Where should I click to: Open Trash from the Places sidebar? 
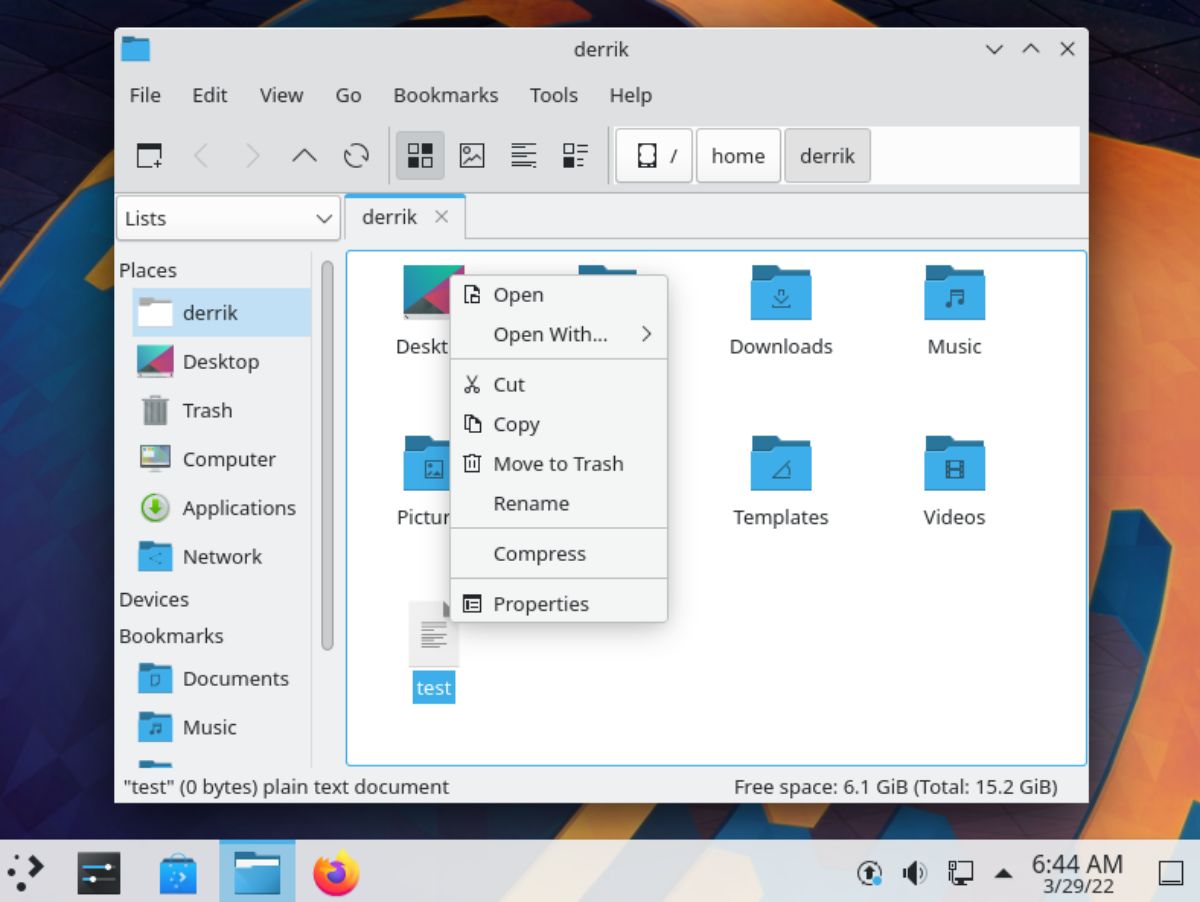pyautogui.click(x=207, y=410)
